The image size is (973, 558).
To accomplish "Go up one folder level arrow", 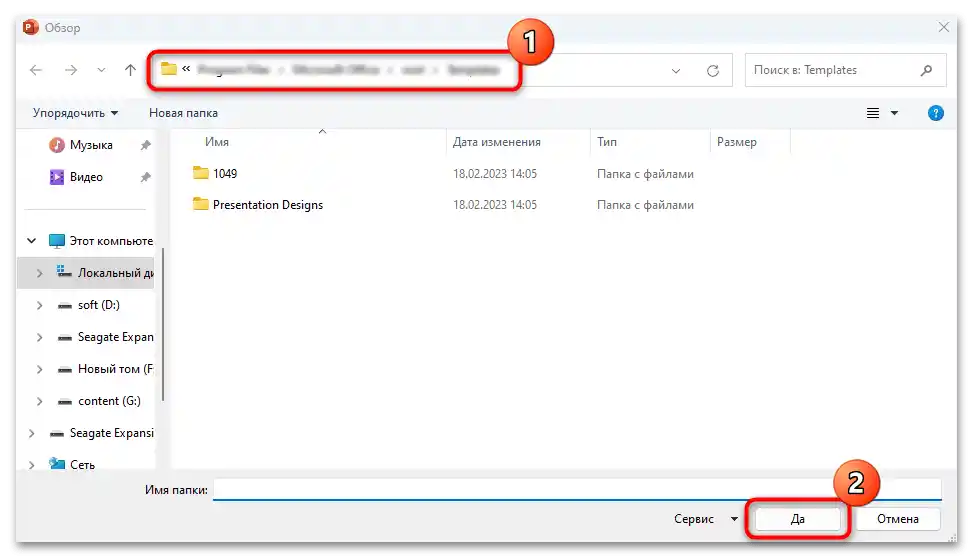I will click(x=130, y=70).
